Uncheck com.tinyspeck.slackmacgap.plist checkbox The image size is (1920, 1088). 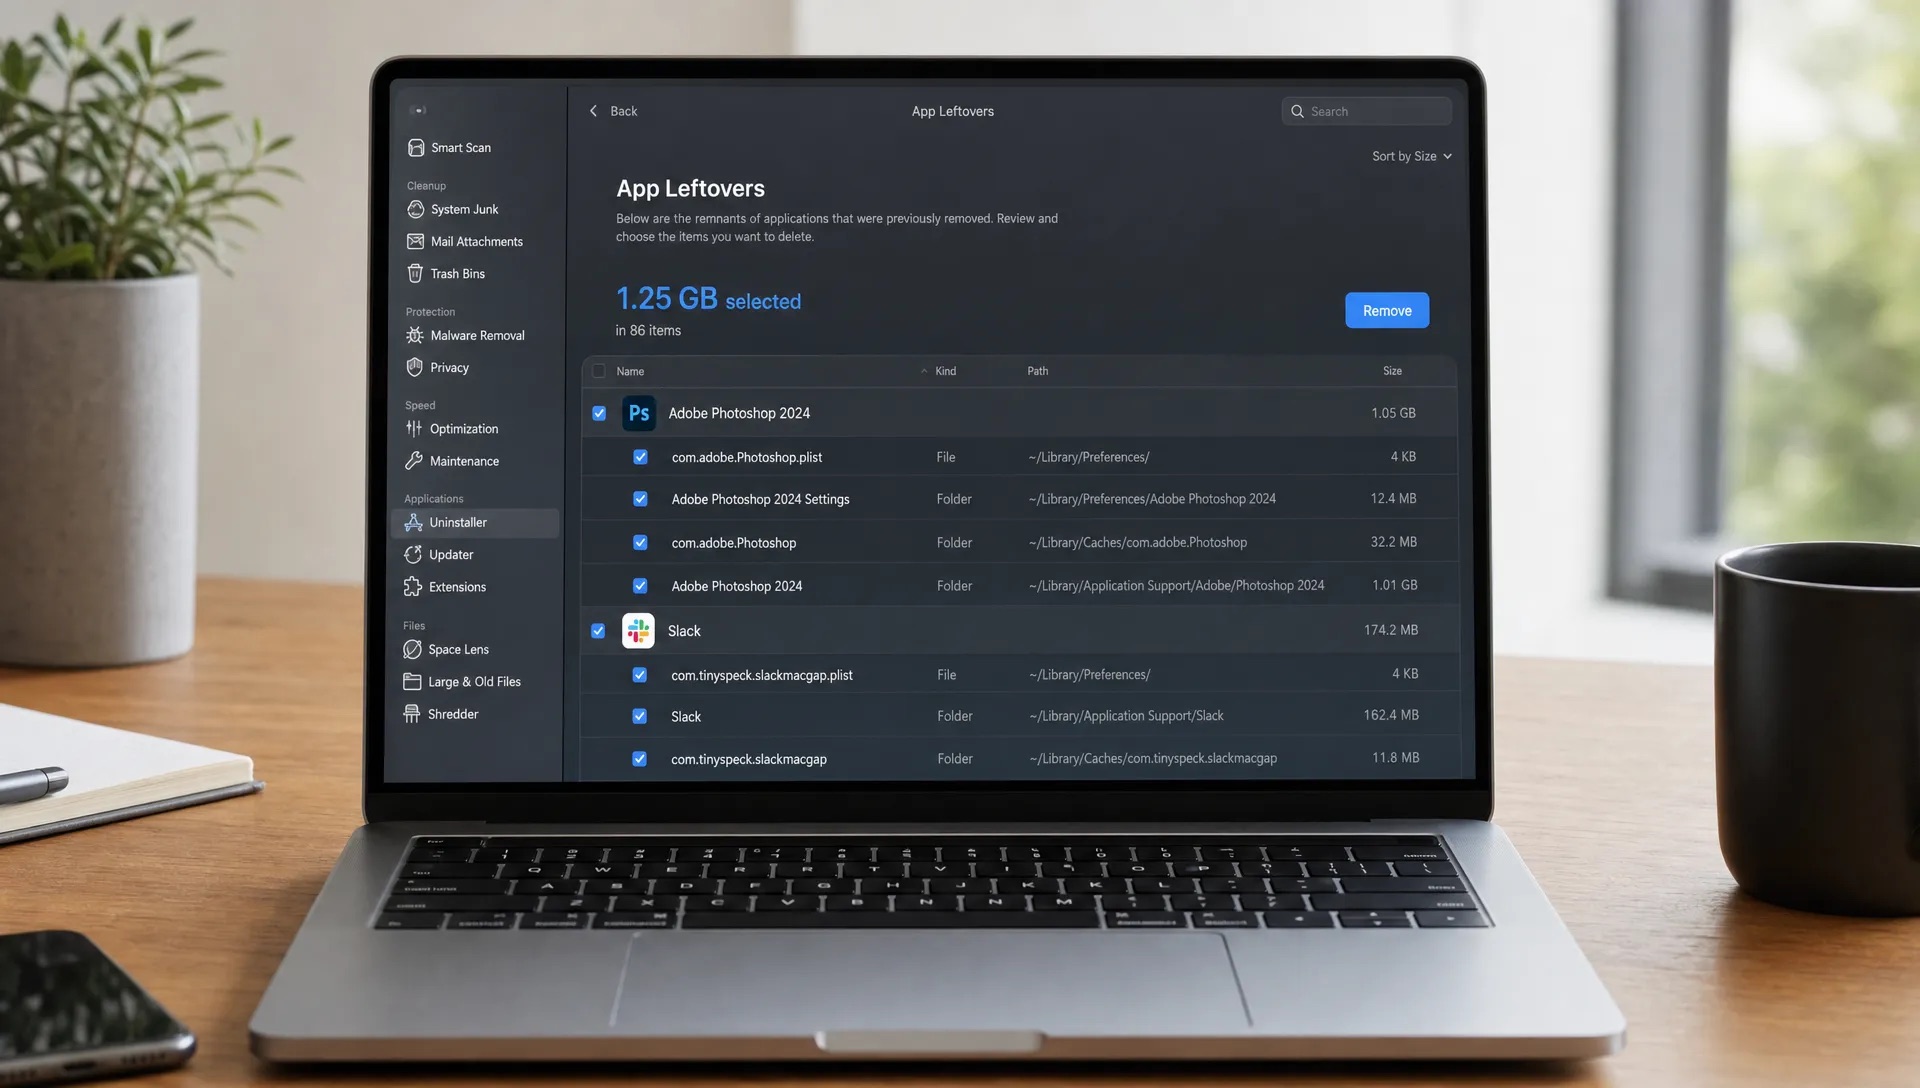(x=639, y=675)
